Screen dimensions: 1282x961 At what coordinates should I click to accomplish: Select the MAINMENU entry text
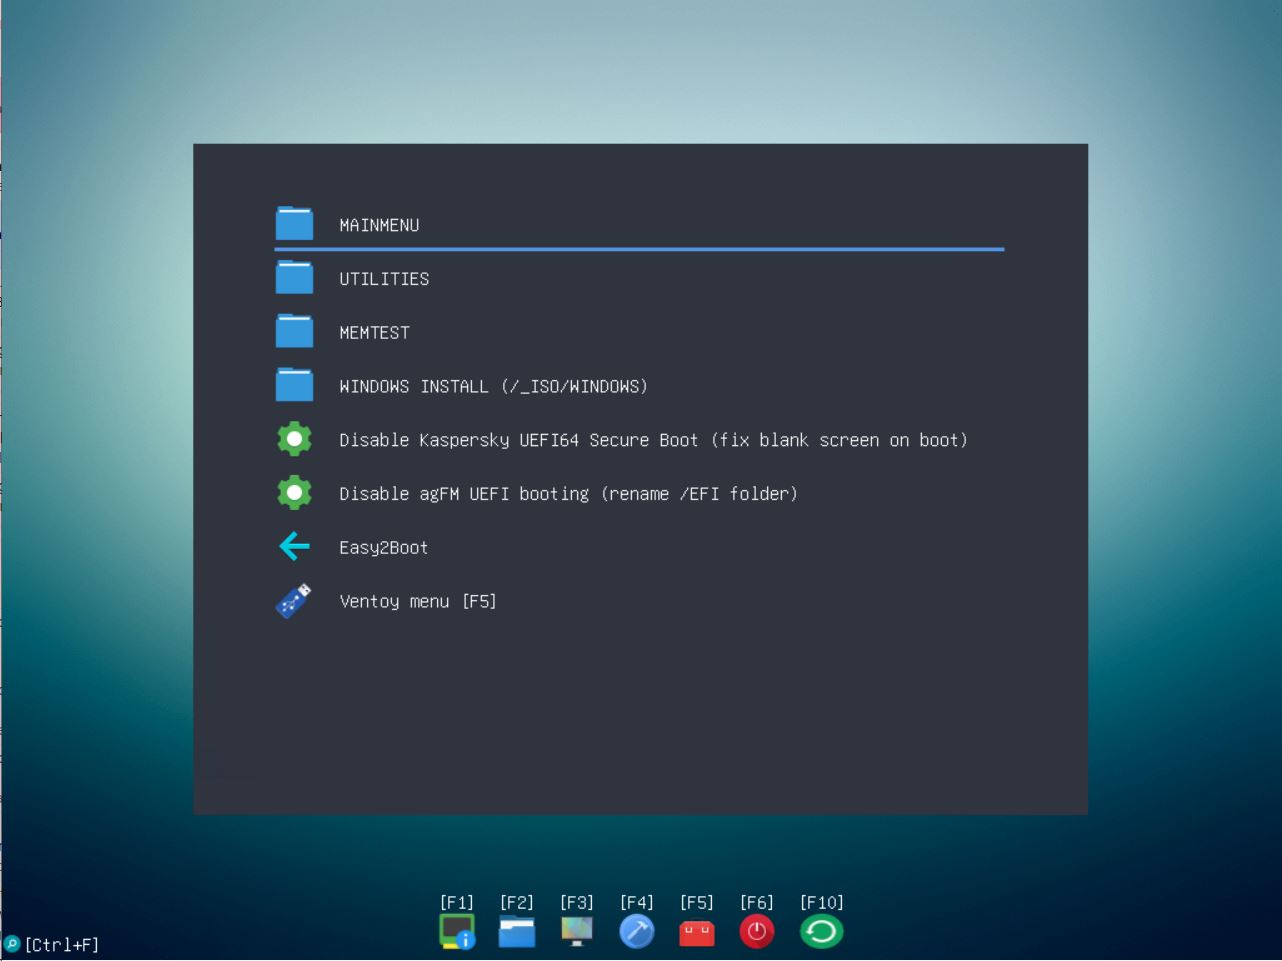point(379,225)
